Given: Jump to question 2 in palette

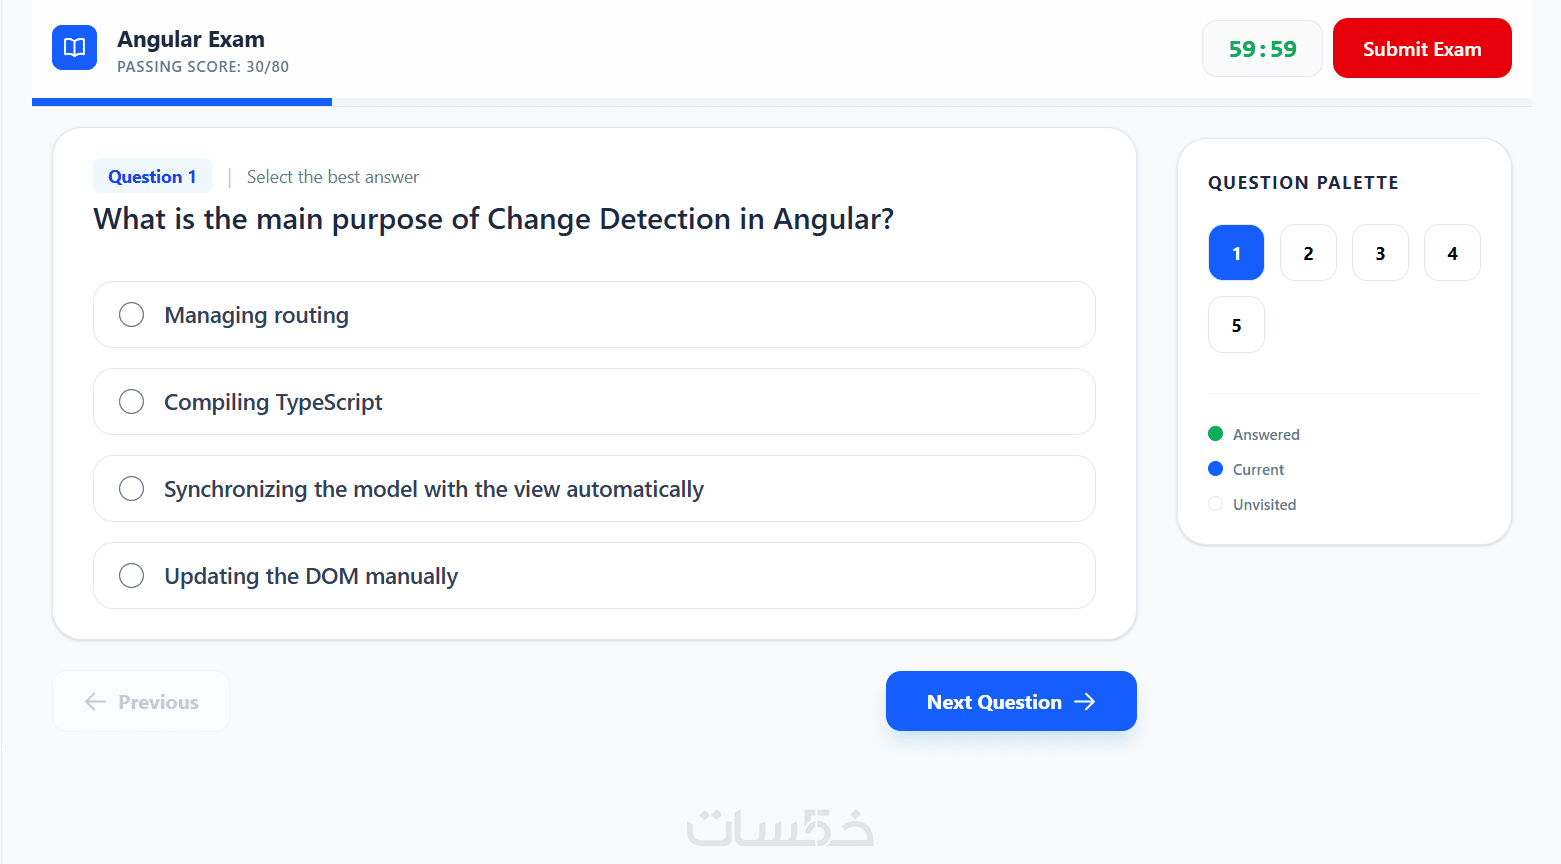Looking at the screenshot, I should (x=1308, y=253).
